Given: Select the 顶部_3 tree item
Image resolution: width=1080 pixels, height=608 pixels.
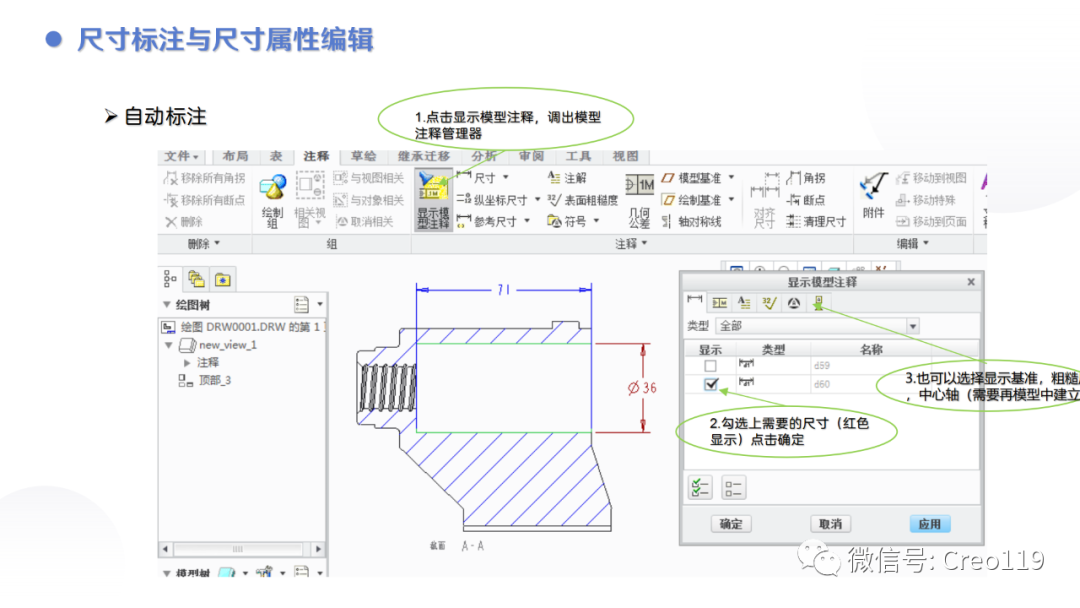Looking at the screenshot, I should pyautogui.click(x=205, y=380).
